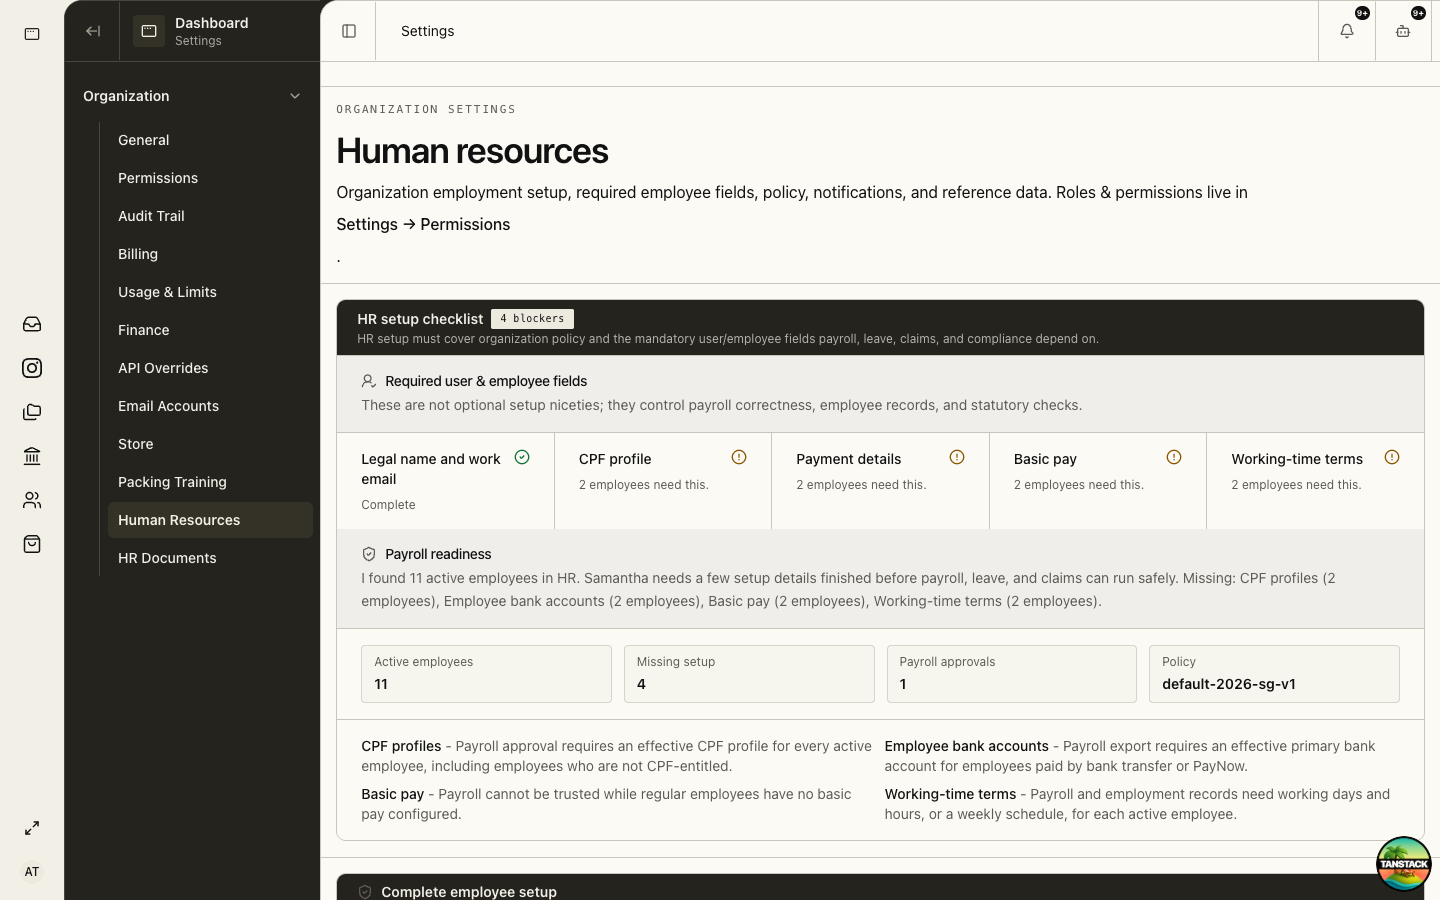The height and width of the screenshot is (900, 1440).
Task: Click the warning icon on Basic pay card
Action: (1174, 457)
